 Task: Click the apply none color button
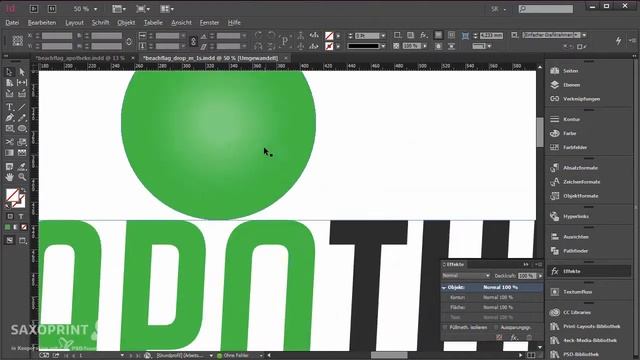click(24, 227)
